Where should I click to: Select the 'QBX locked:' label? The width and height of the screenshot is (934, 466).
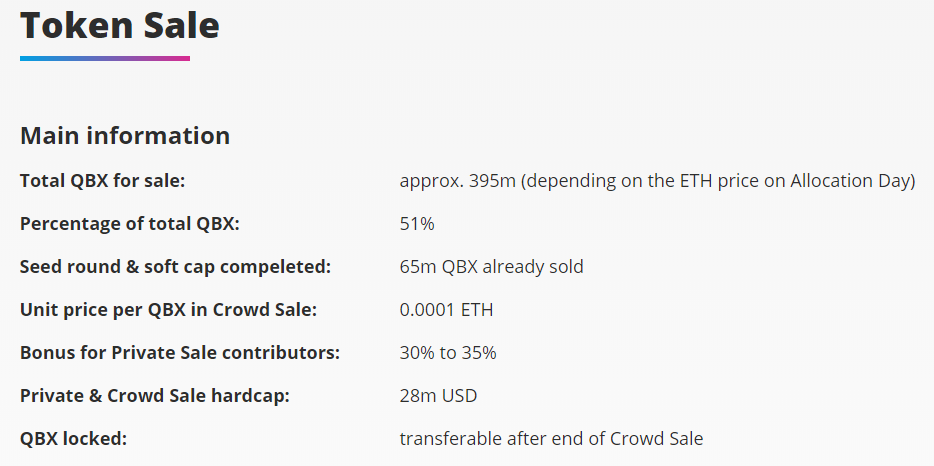74,439
